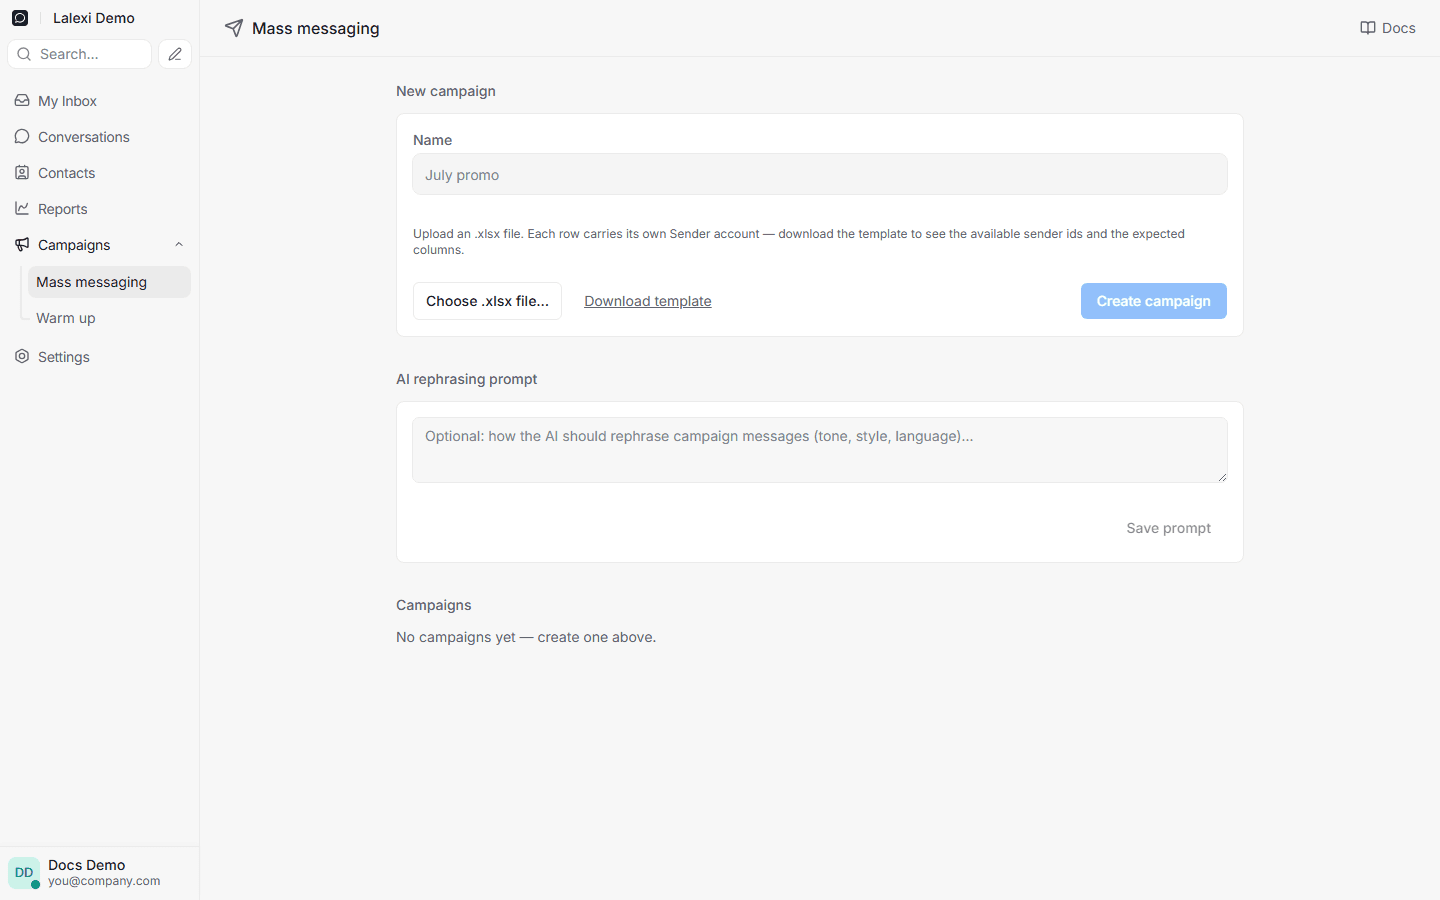Select the Mass messaging submenu item
Image resolution: width=1440 pixels, height=900 pixels.
[x=109, y=282]
